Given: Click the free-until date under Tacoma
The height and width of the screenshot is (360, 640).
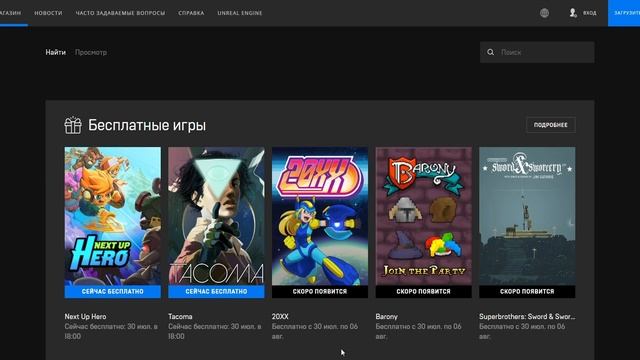Looking at the screenshot, I should point(215,331).
